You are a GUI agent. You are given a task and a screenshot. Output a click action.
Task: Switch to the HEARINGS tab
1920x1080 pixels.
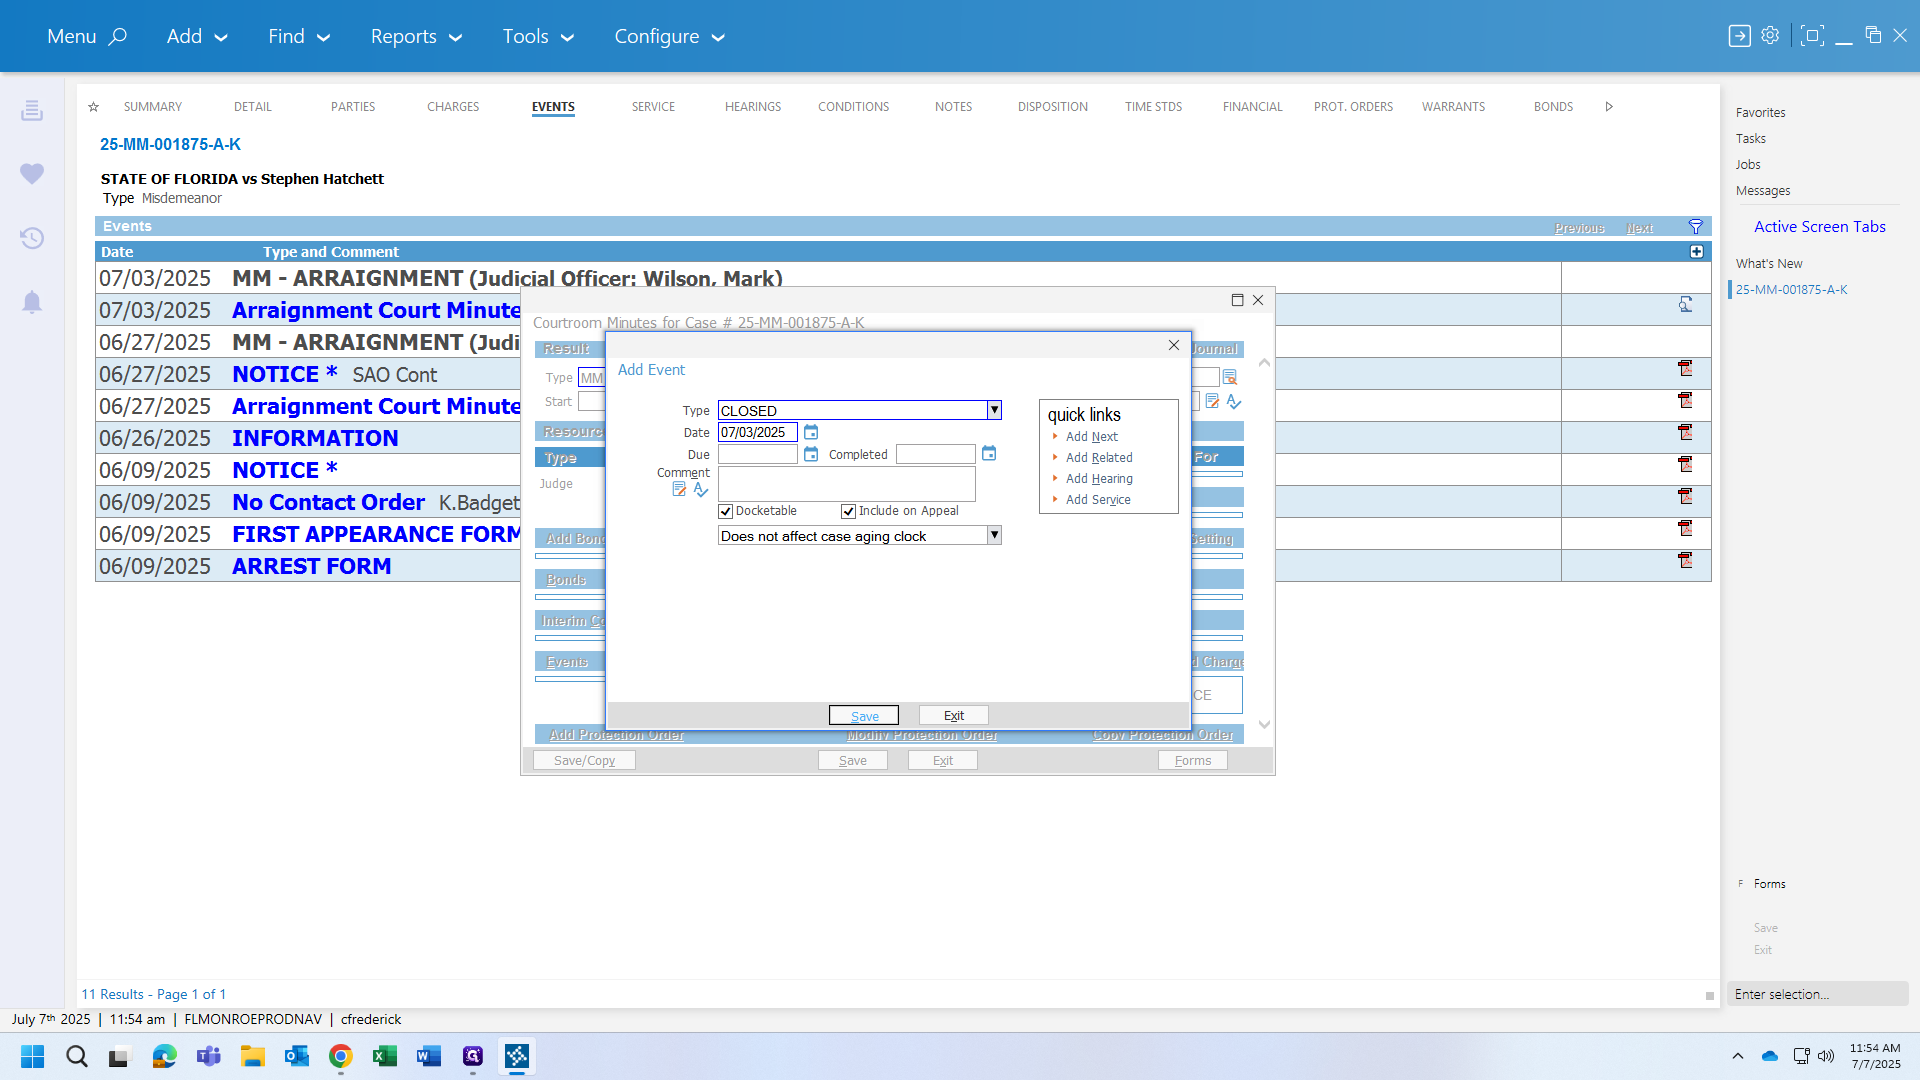tap(753, 107)
